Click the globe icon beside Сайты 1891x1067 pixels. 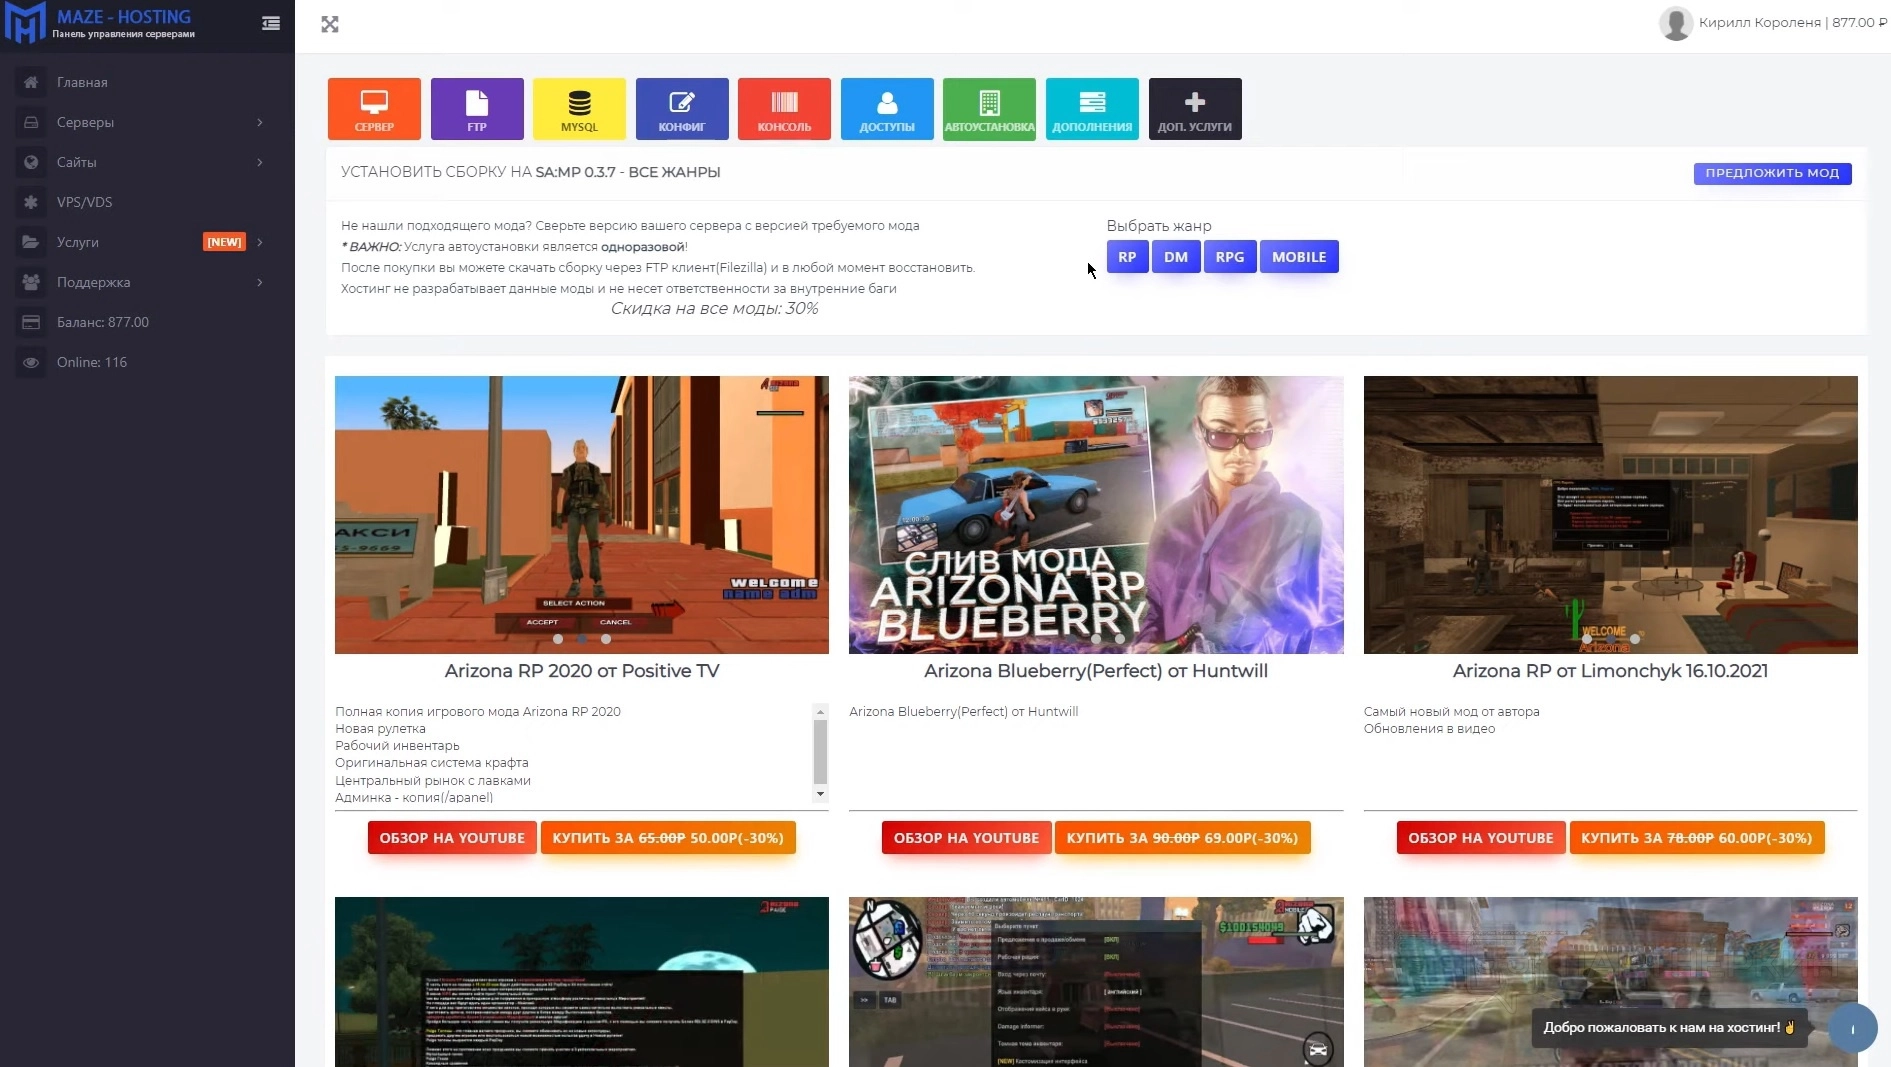click(x=31, y=162)
